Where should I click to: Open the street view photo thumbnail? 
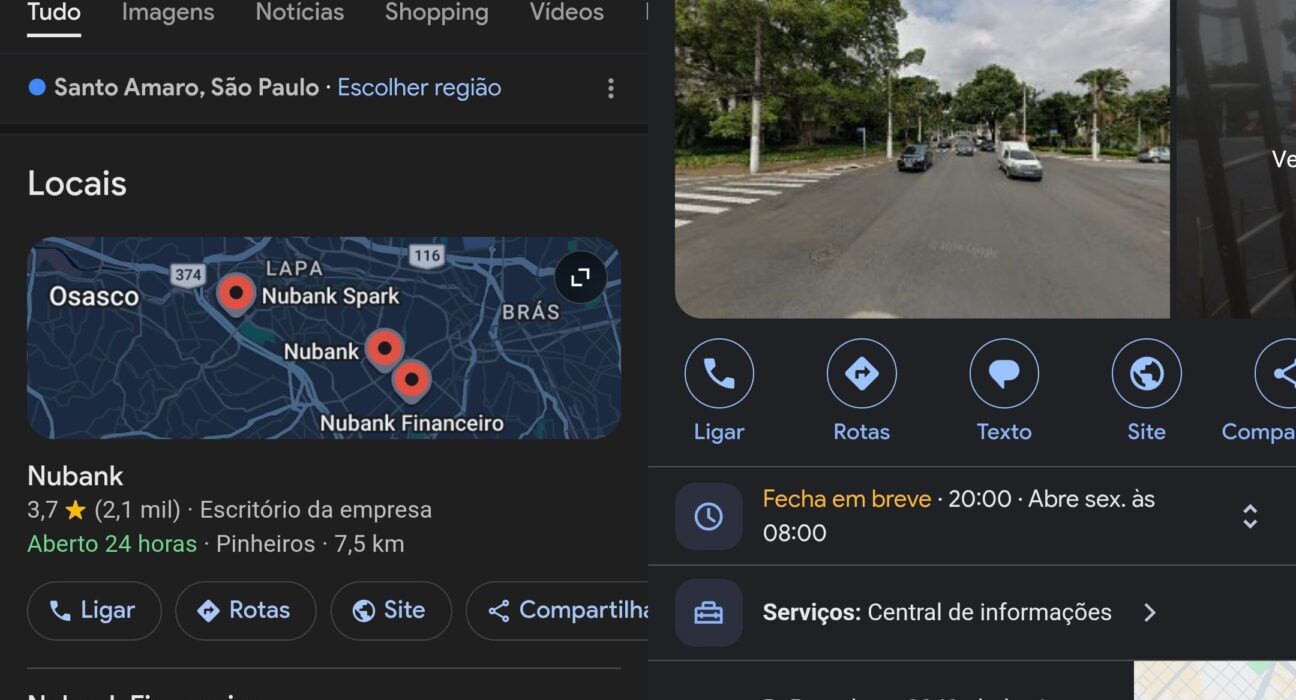tap(922, 158)
